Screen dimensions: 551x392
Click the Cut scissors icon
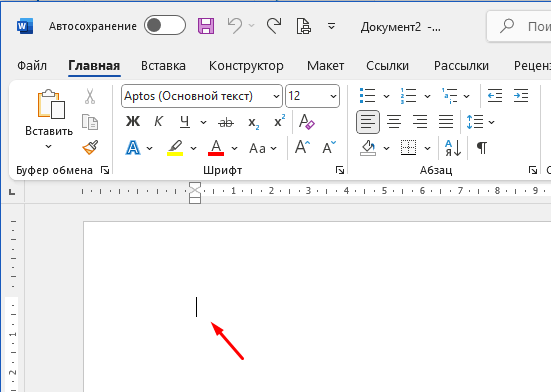[x=90, y=96]
